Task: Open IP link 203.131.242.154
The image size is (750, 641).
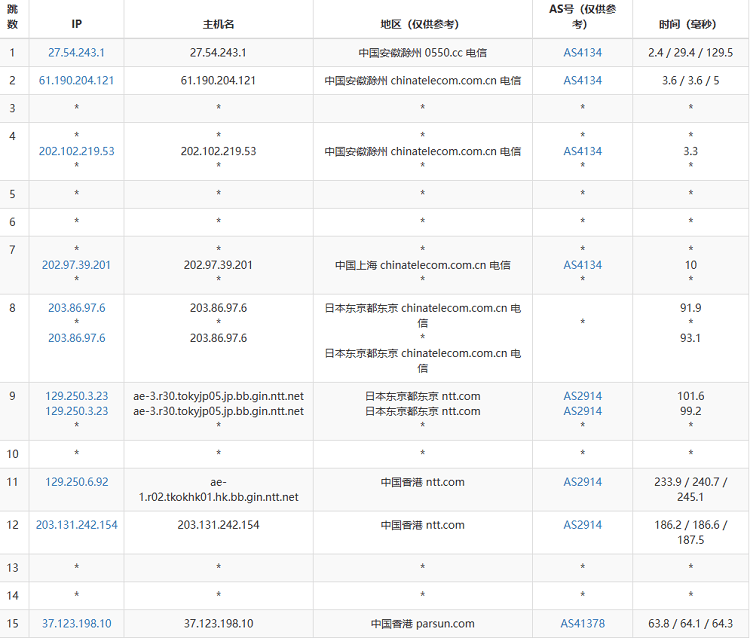Action: pos(77,525)
